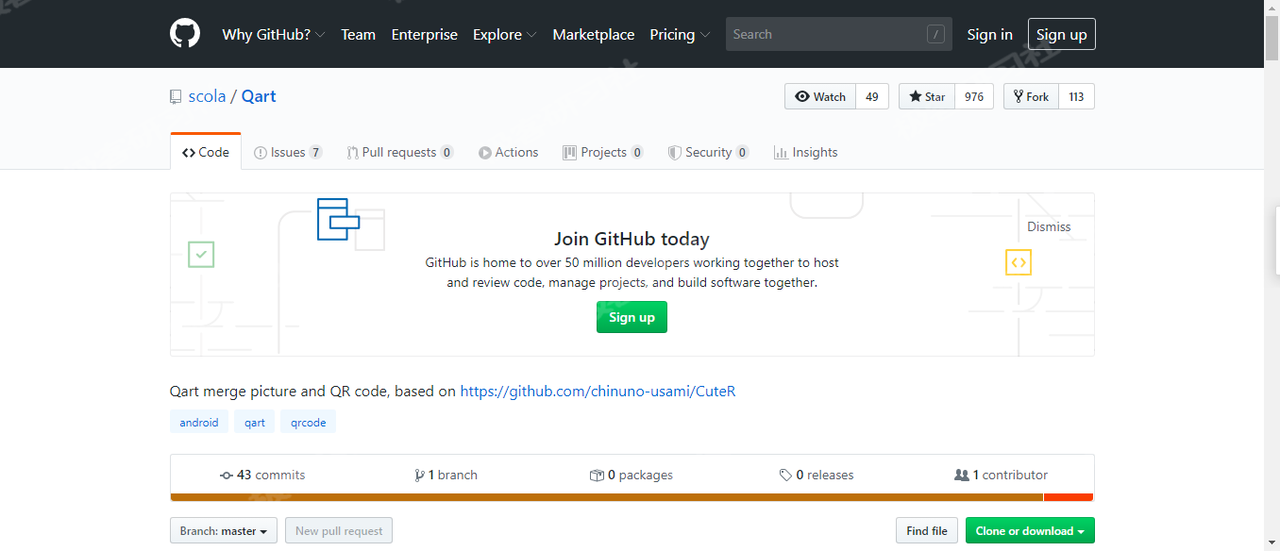Open the Security tab
The height and width of the screenshot is (551, 1280).
point(708,152)
